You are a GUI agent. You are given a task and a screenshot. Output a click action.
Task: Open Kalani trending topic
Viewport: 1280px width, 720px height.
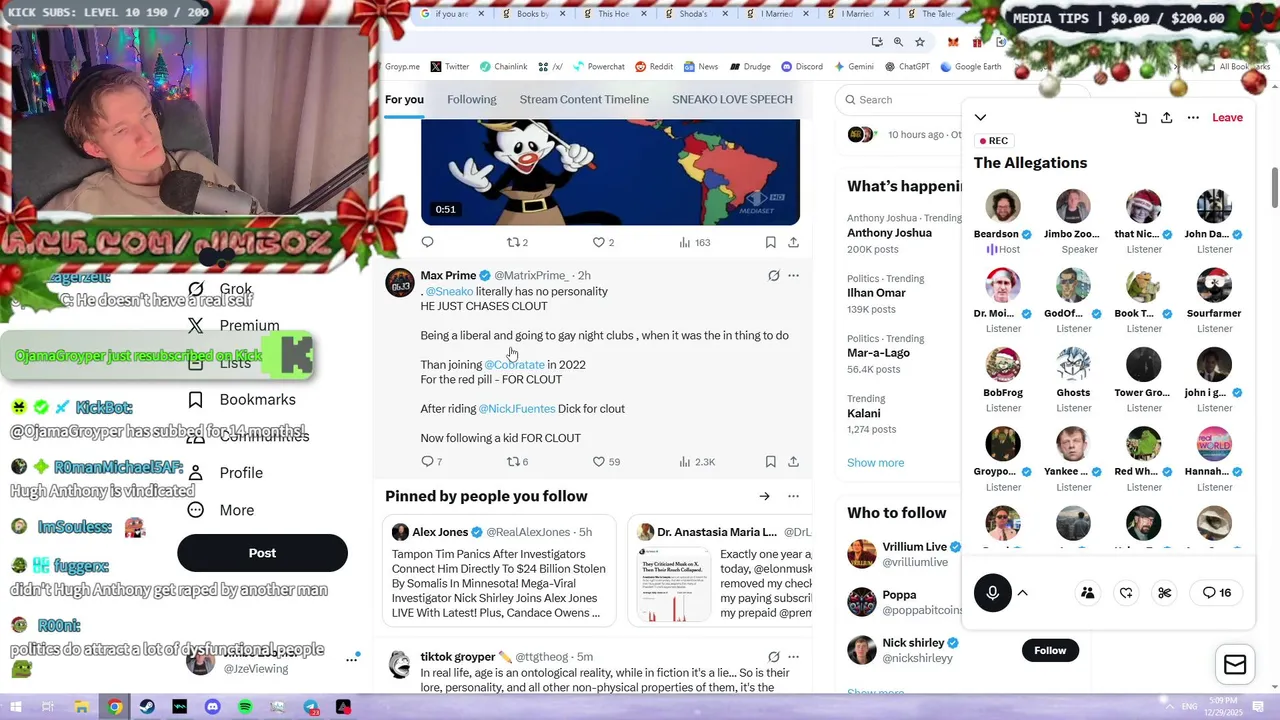[x=864, y=413]
